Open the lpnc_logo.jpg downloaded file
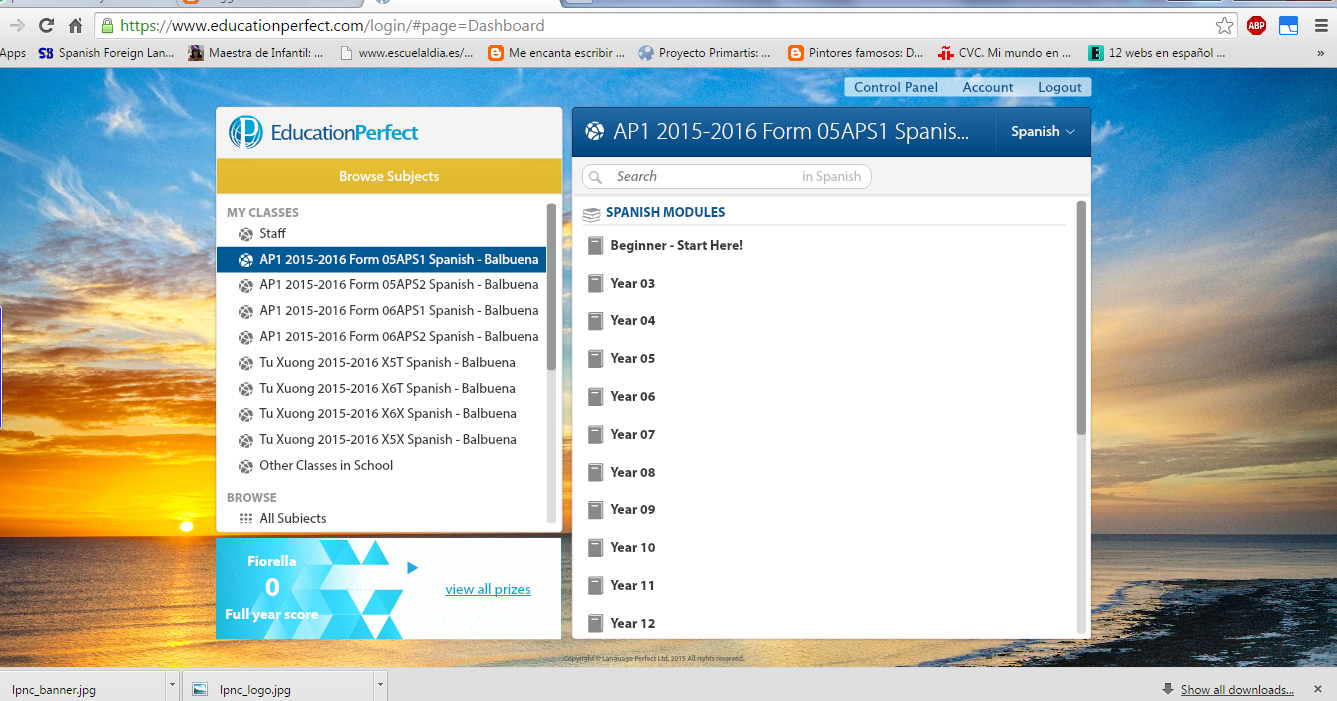 click(280, 689)
